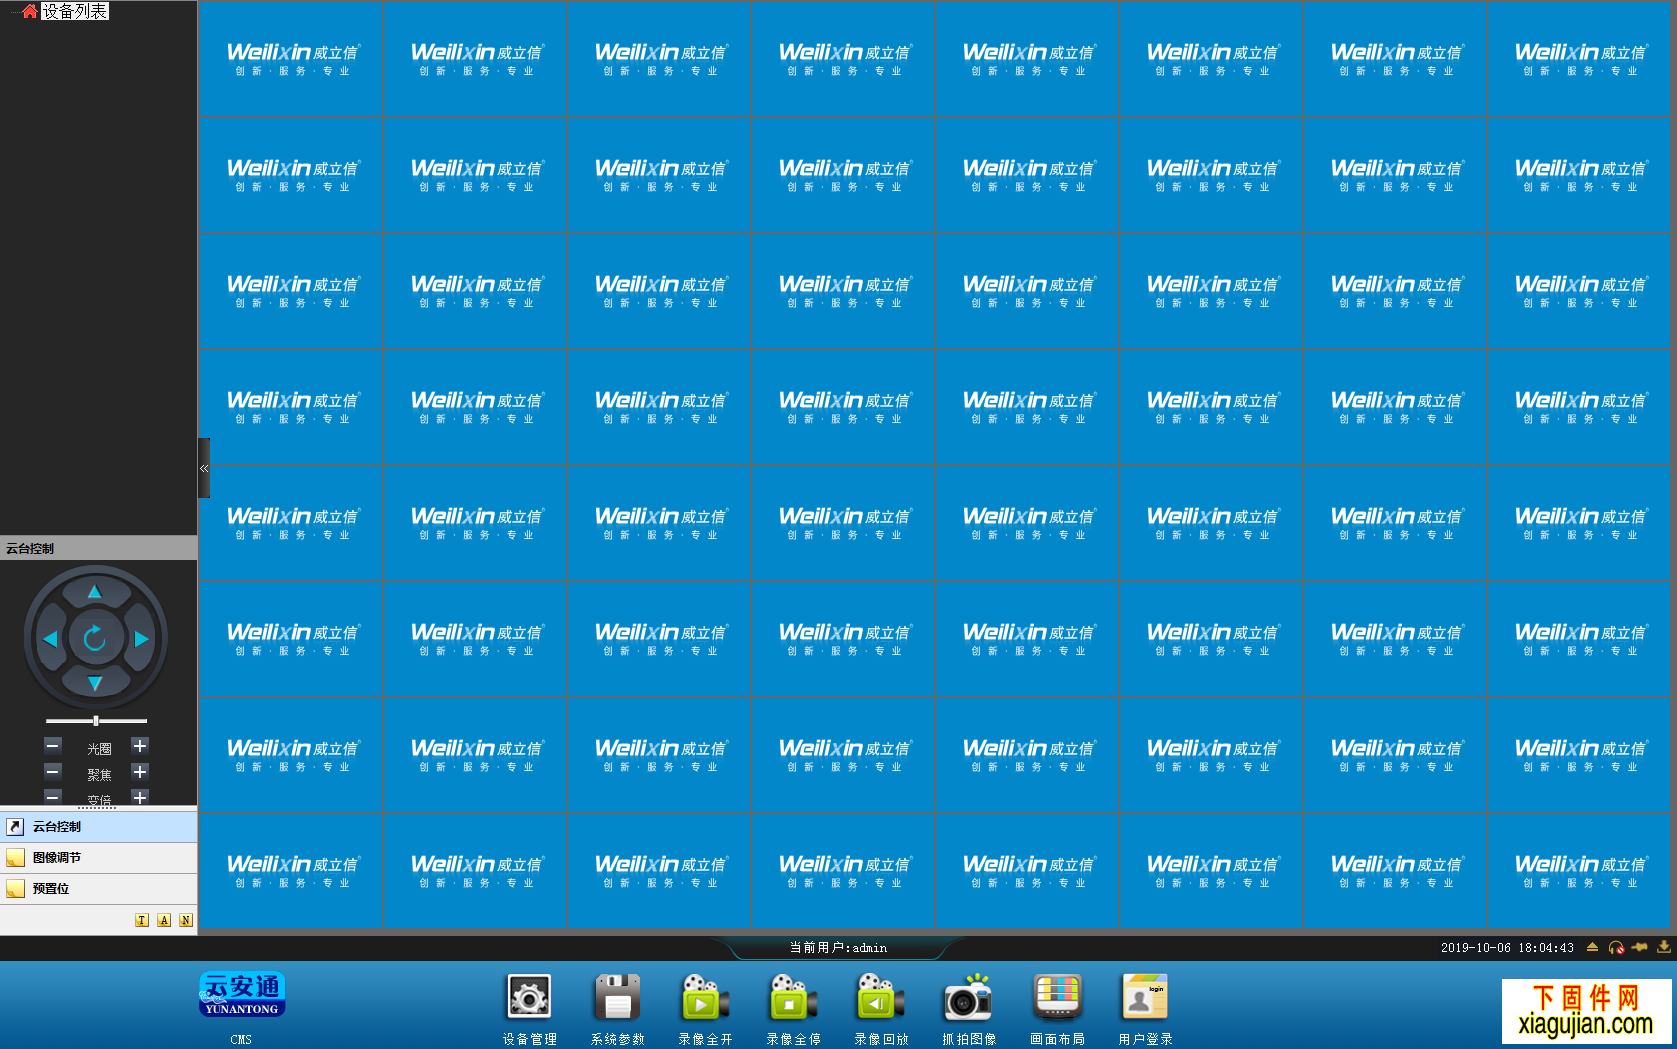Open 系统参数 system parameters

point(617,1009)
